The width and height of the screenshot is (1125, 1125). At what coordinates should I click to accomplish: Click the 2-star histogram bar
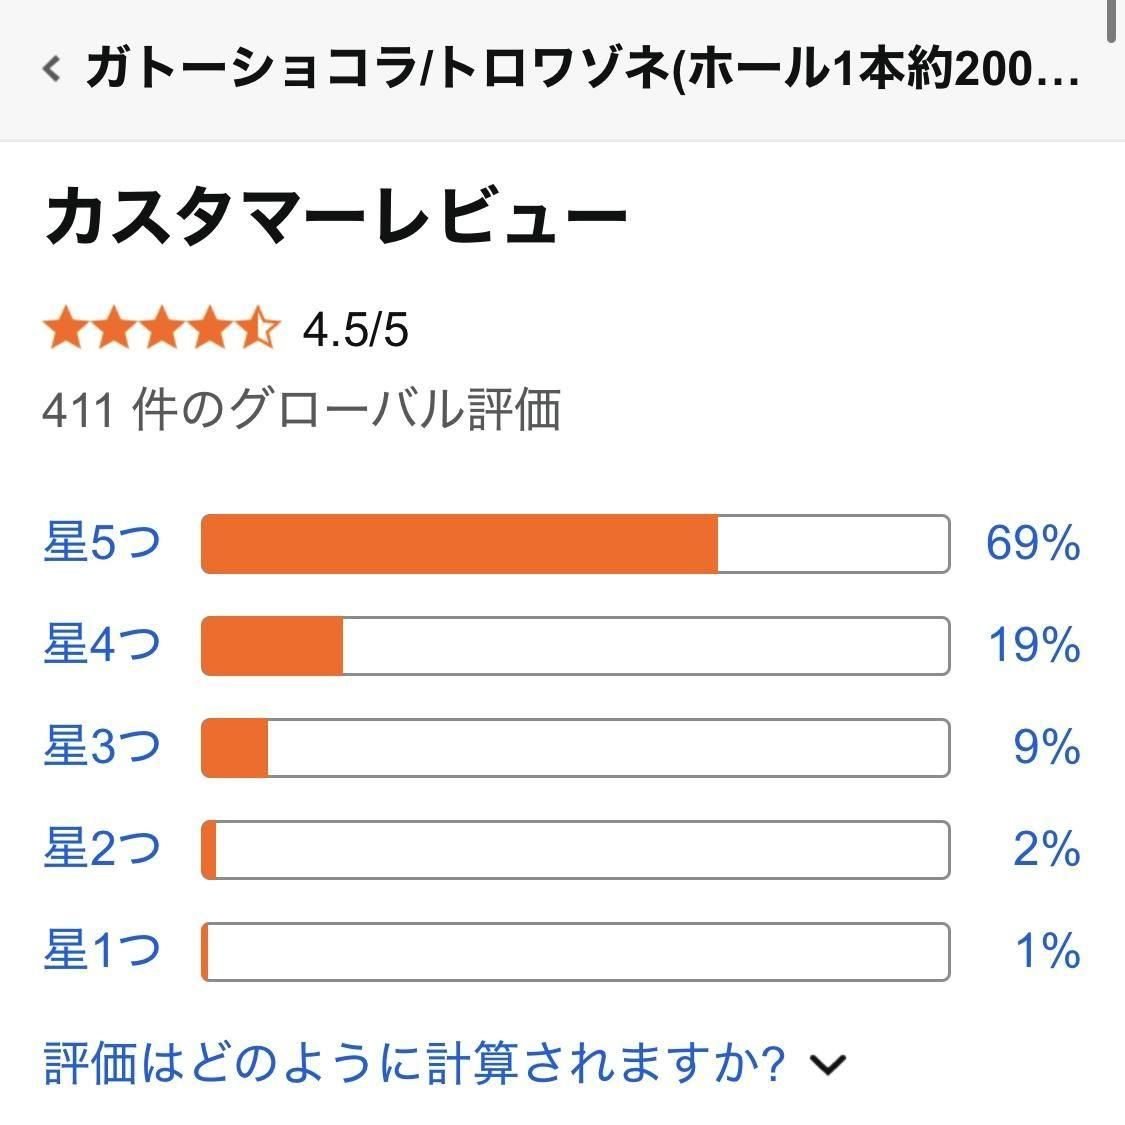pos(575,850)
